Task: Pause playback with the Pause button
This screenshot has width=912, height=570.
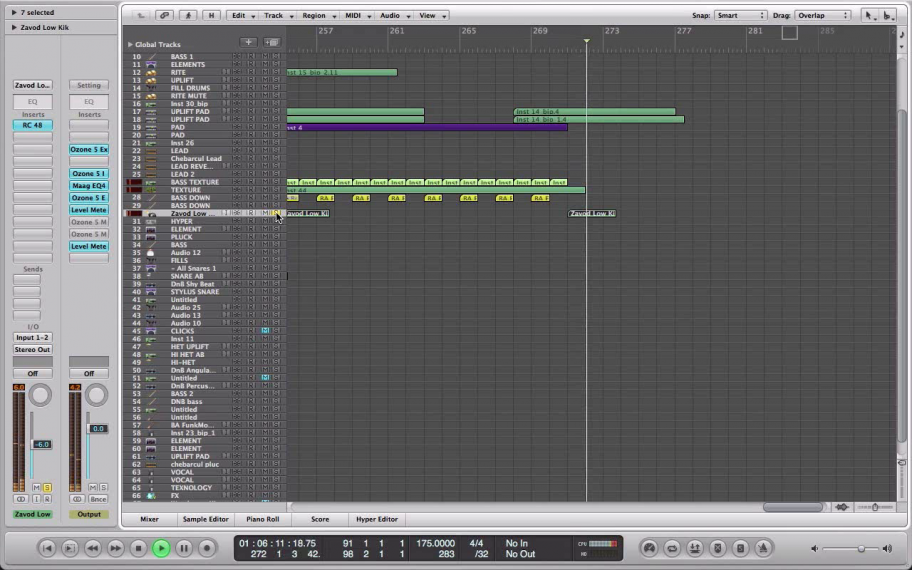Action: (184, 548)
